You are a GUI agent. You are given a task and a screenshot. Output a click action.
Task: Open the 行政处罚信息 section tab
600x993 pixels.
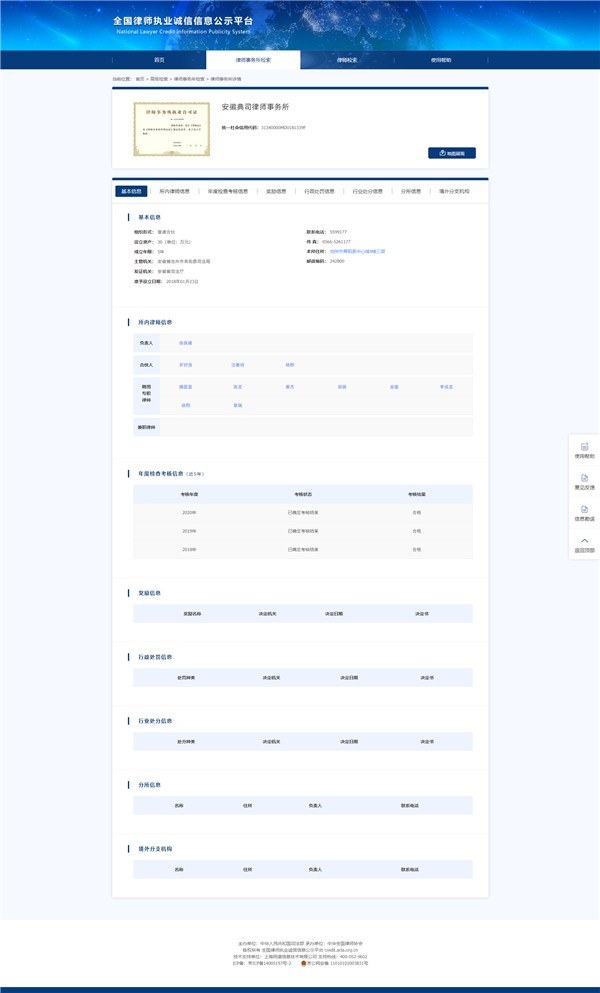pyautogui.click(x=319, y=190)
